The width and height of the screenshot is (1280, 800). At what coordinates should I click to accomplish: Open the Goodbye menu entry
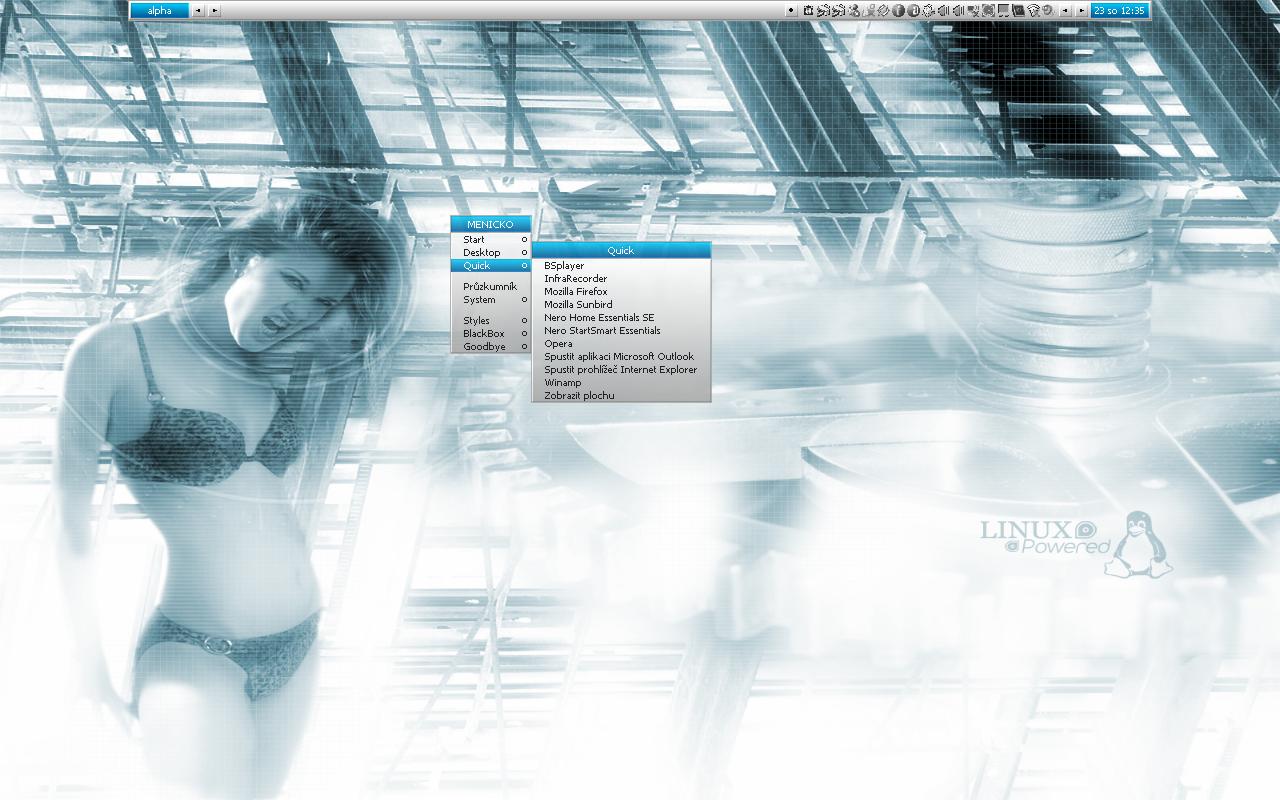click(x=490, y=347)
